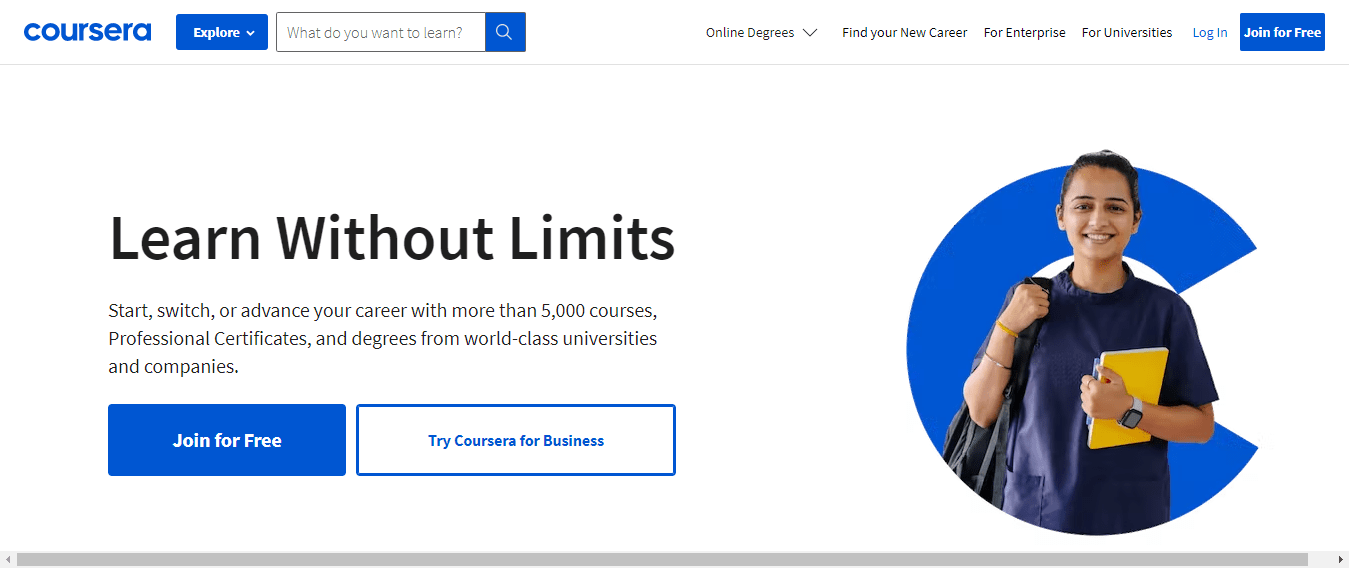The height and width of the screenshot is (568, 1349).
Task: Click the Log In link
Action: pos(1210,33)
